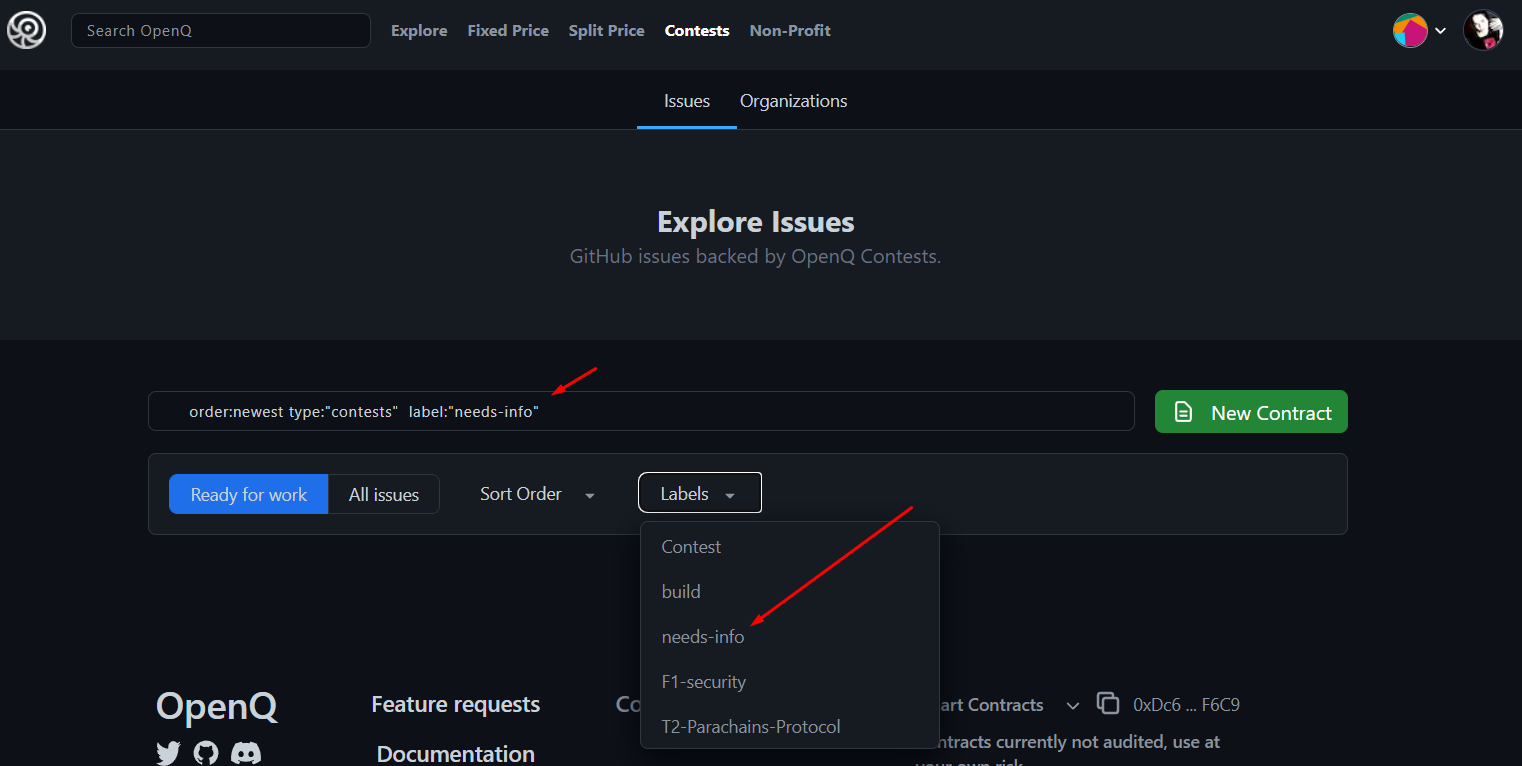1522x766 pixels.
Task: Open the Non-Profit navigation item
Action: tap(789, 30)
